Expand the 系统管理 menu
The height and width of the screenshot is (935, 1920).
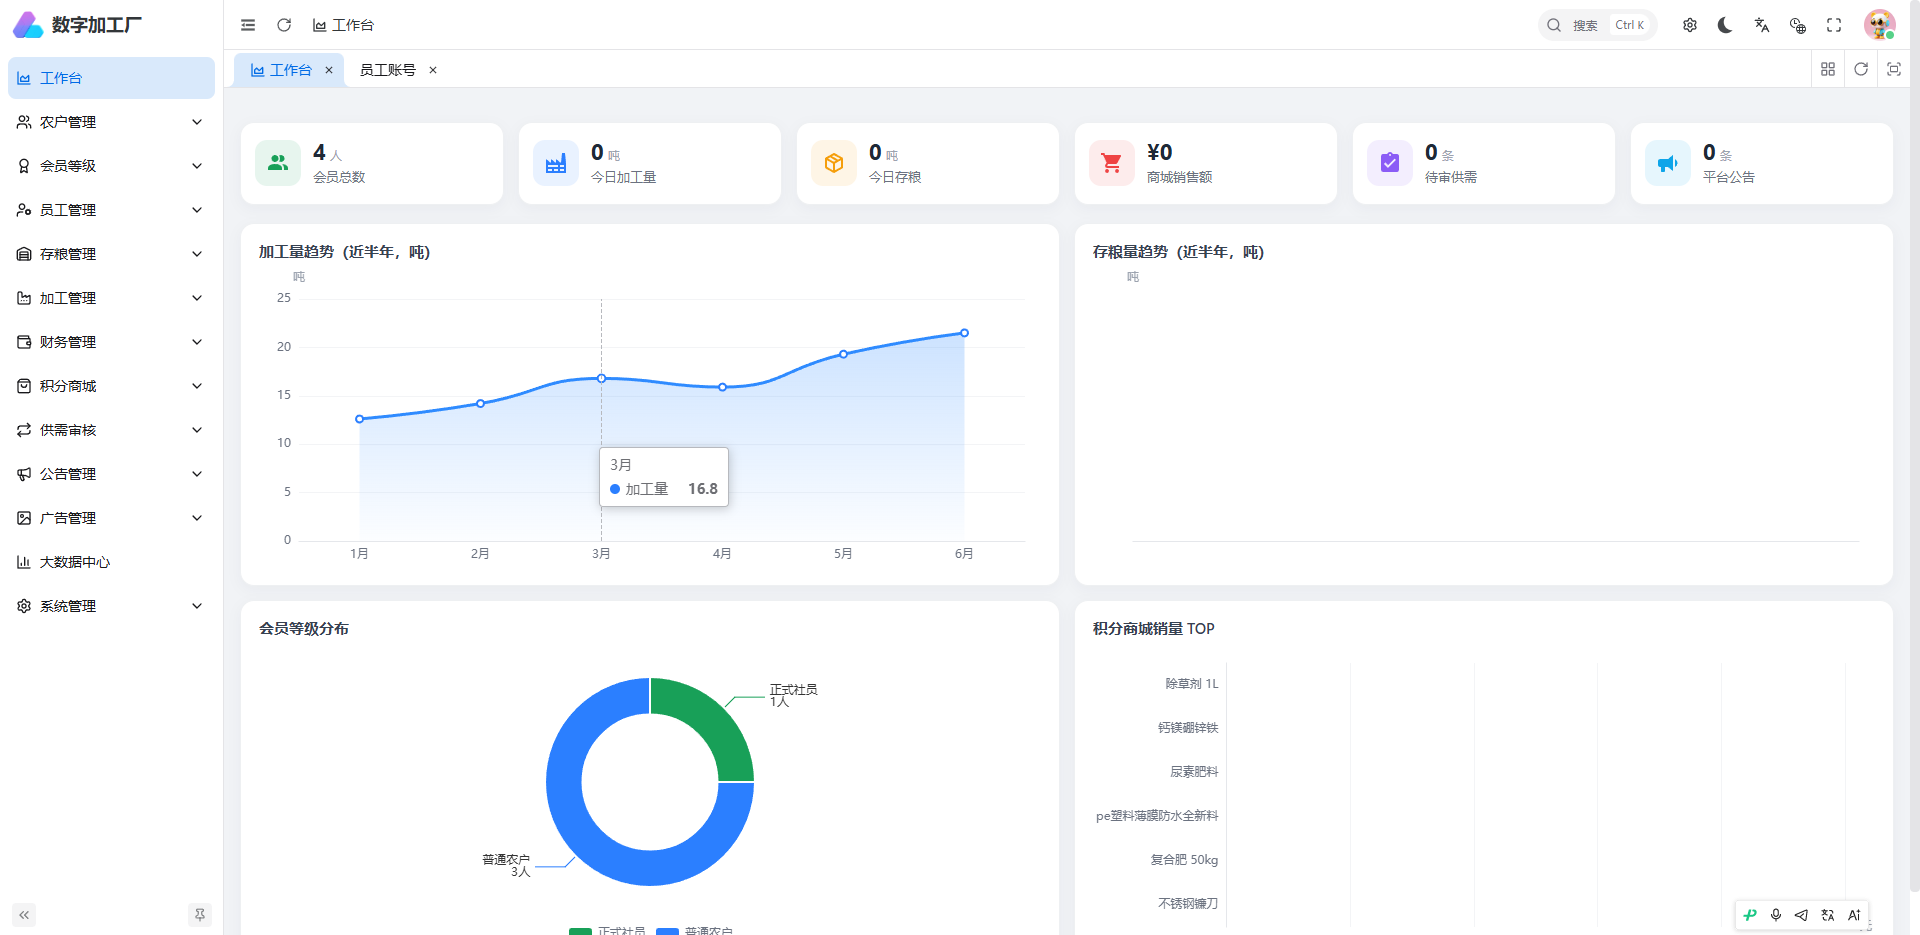pos(111,606)
